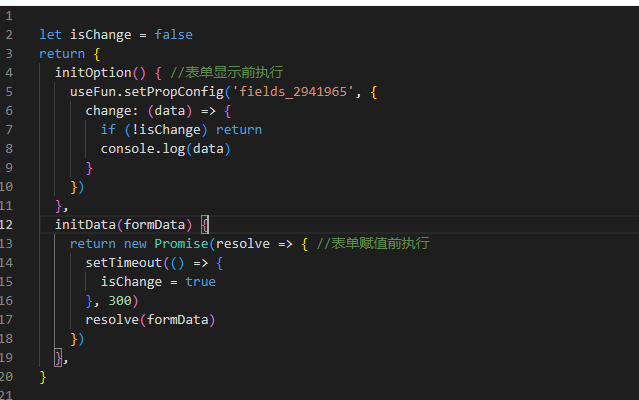The width and height of the screenshot is (639, 400).
Task: Click line number 5 in the gutter
Action: coord(8,92)
